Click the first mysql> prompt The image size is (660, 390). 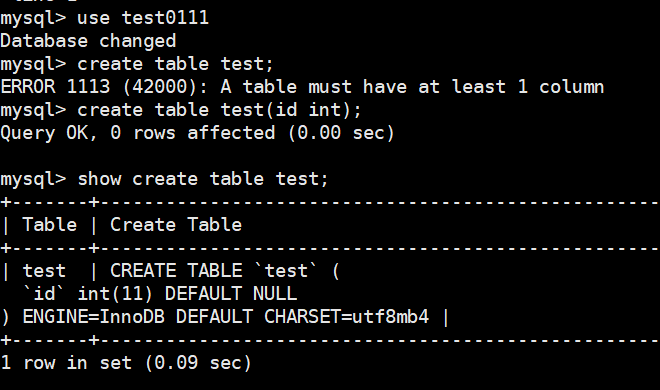point(33,19)
